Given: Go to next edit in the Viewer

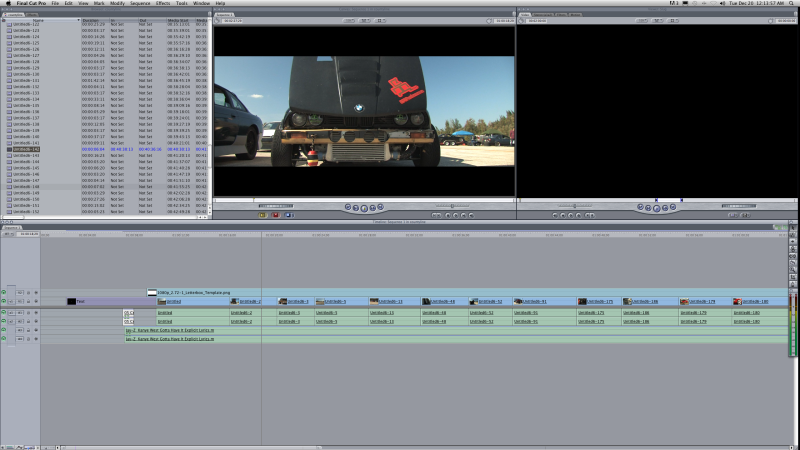Looking at the screenshot, I should (x=673, y=207).
